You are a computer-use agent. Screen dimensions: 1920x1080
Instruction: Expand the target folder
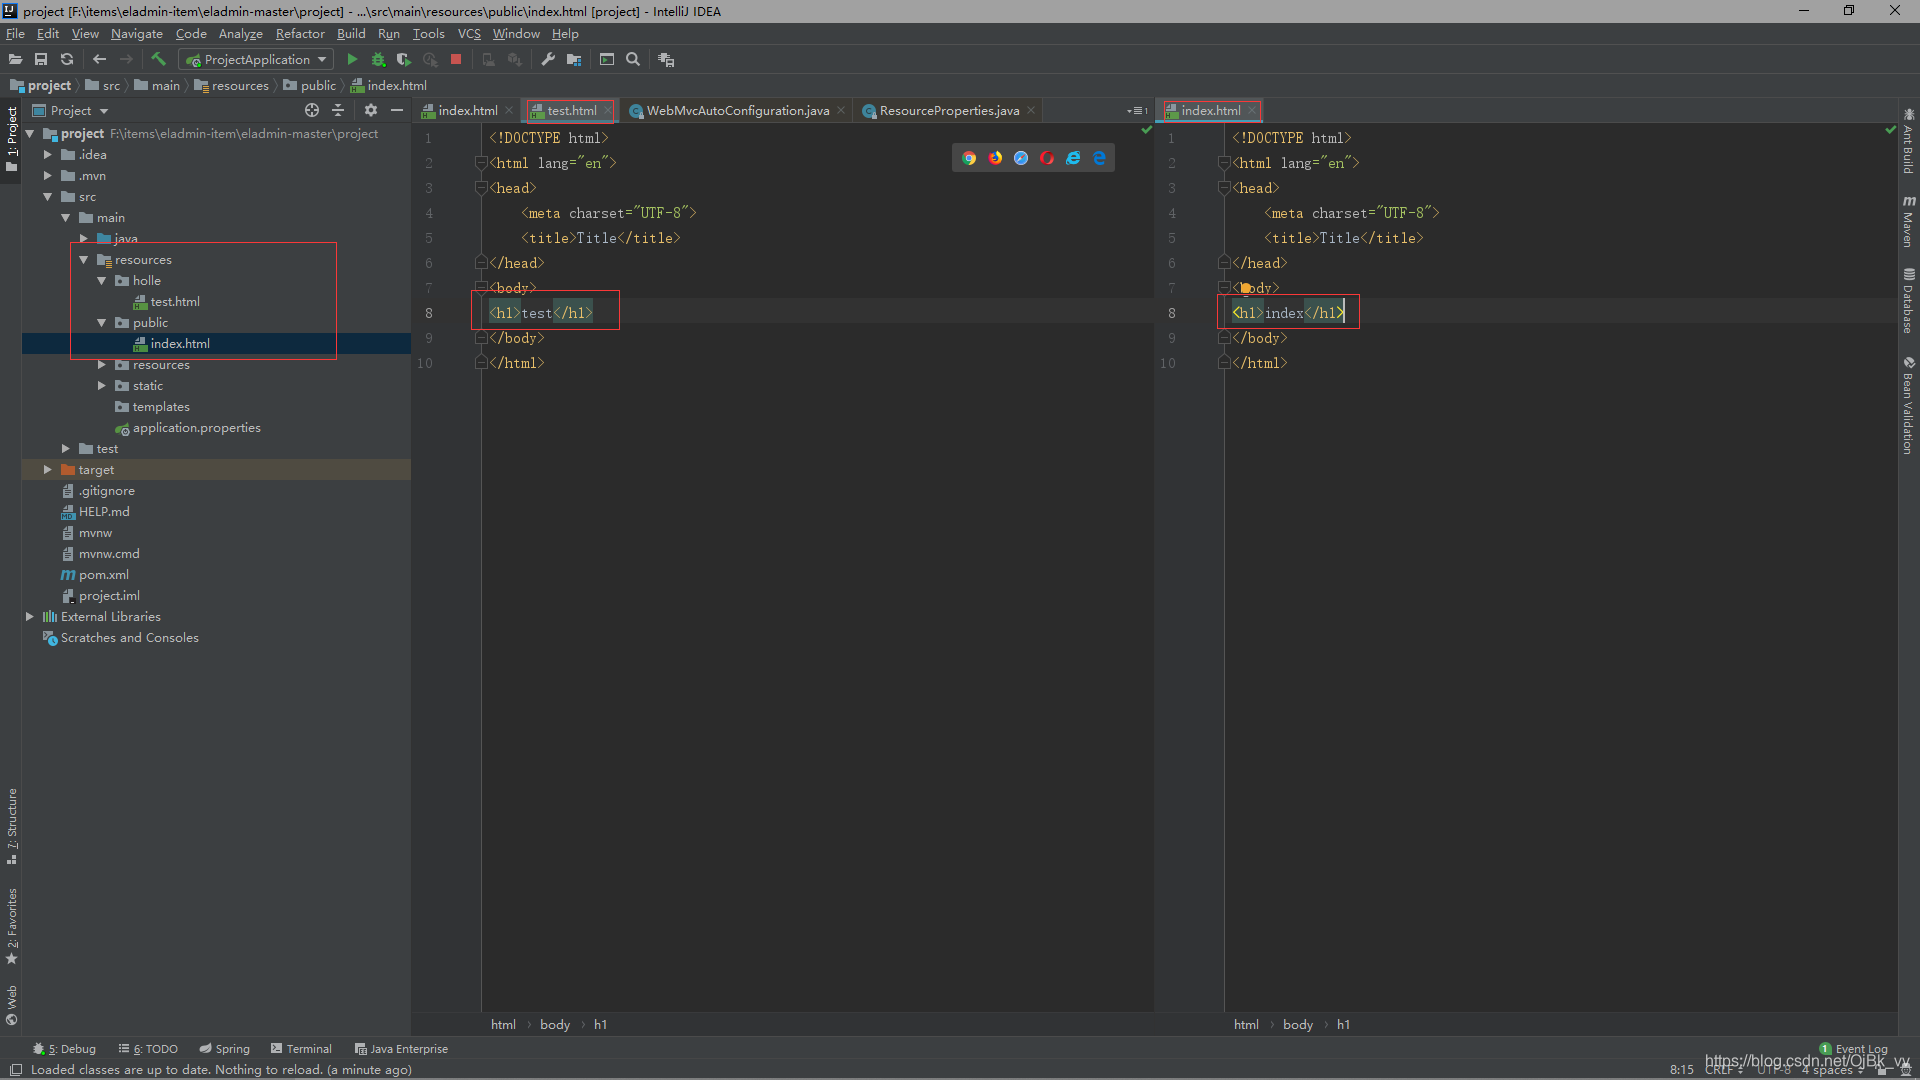click(x=47, y=470)
